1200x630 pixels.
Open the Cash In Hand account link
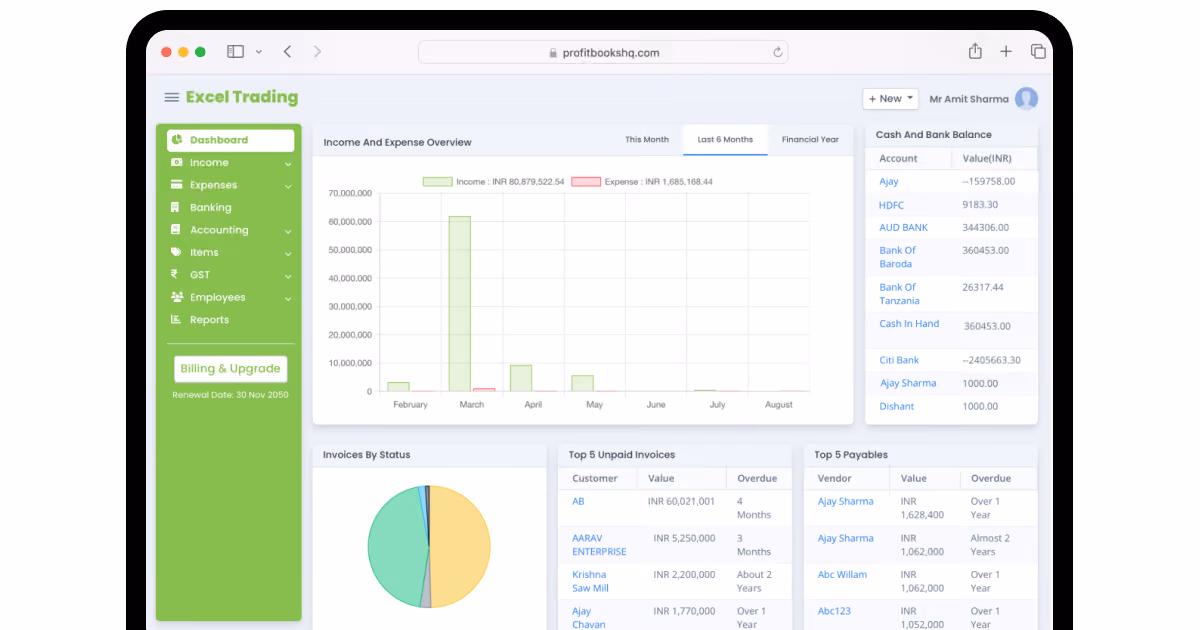[x=909, y=324]
